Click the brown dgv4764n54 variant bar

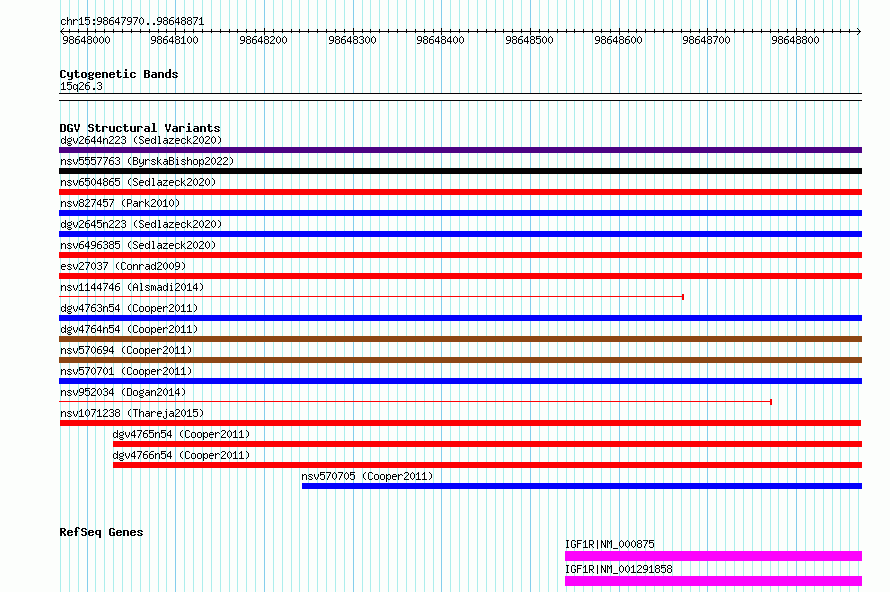pos(460,339)
